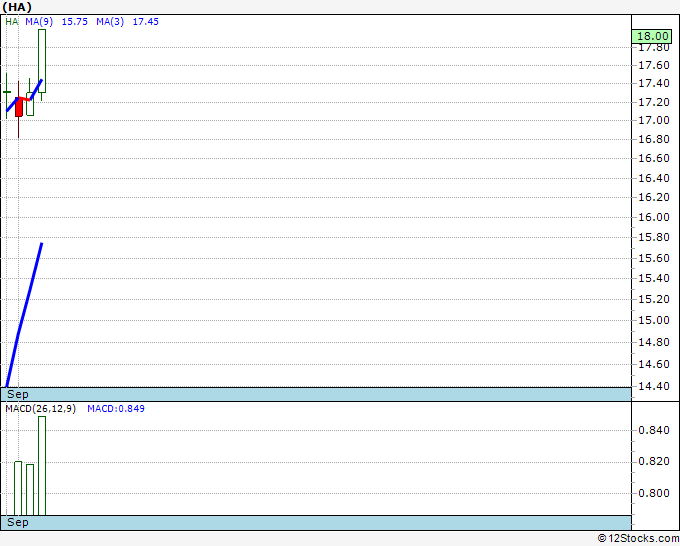Click the green 18.00 current price tag

tap(651, 36)
